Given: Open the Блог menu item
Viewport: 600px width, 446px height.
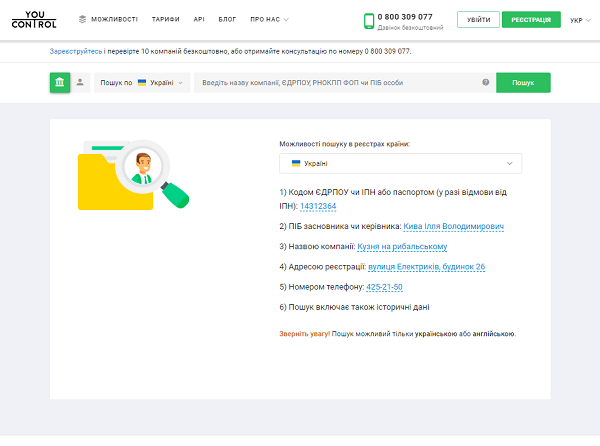Looking at the screenshot, I should click(x=227, y=19).
